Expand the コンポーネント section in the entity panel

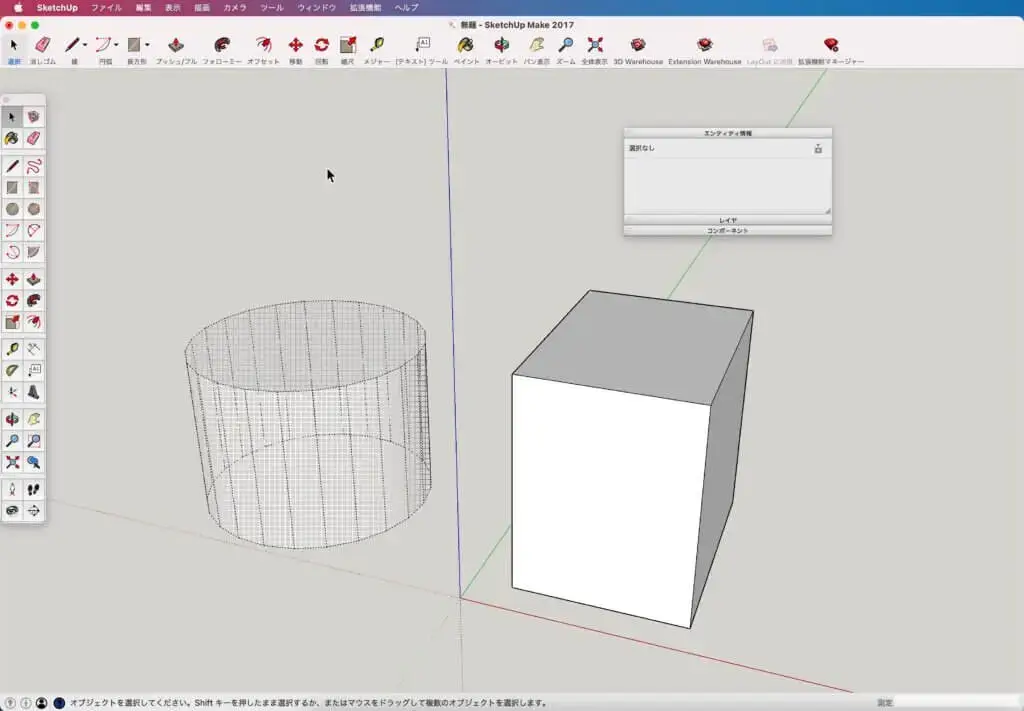pyautogui.click(x=728, y=231)
